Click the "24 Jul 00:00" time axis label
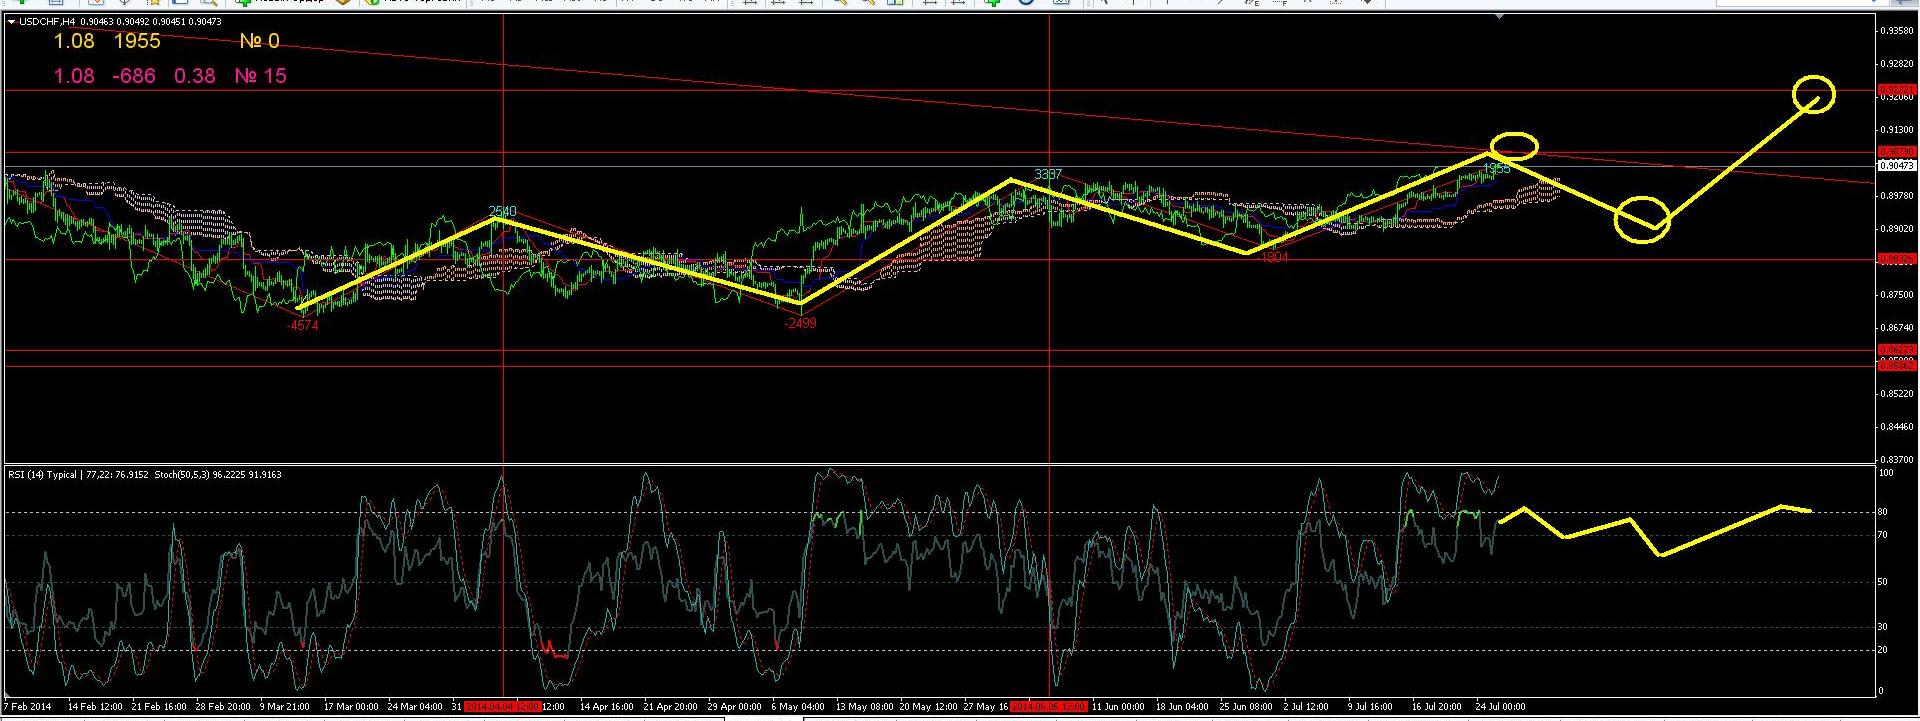The width and height of the screenshot is (1920, 721). [1500, 707]
